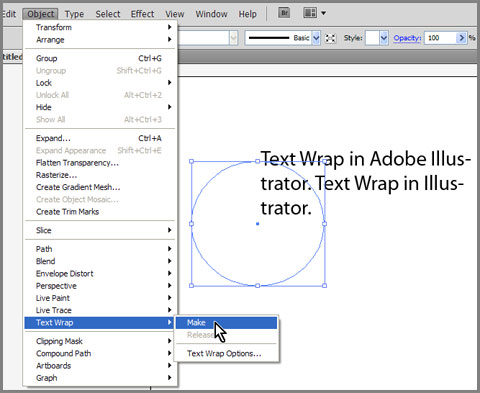Open the Window menu
The image size is (480, 393).
(x=211, y=14)
